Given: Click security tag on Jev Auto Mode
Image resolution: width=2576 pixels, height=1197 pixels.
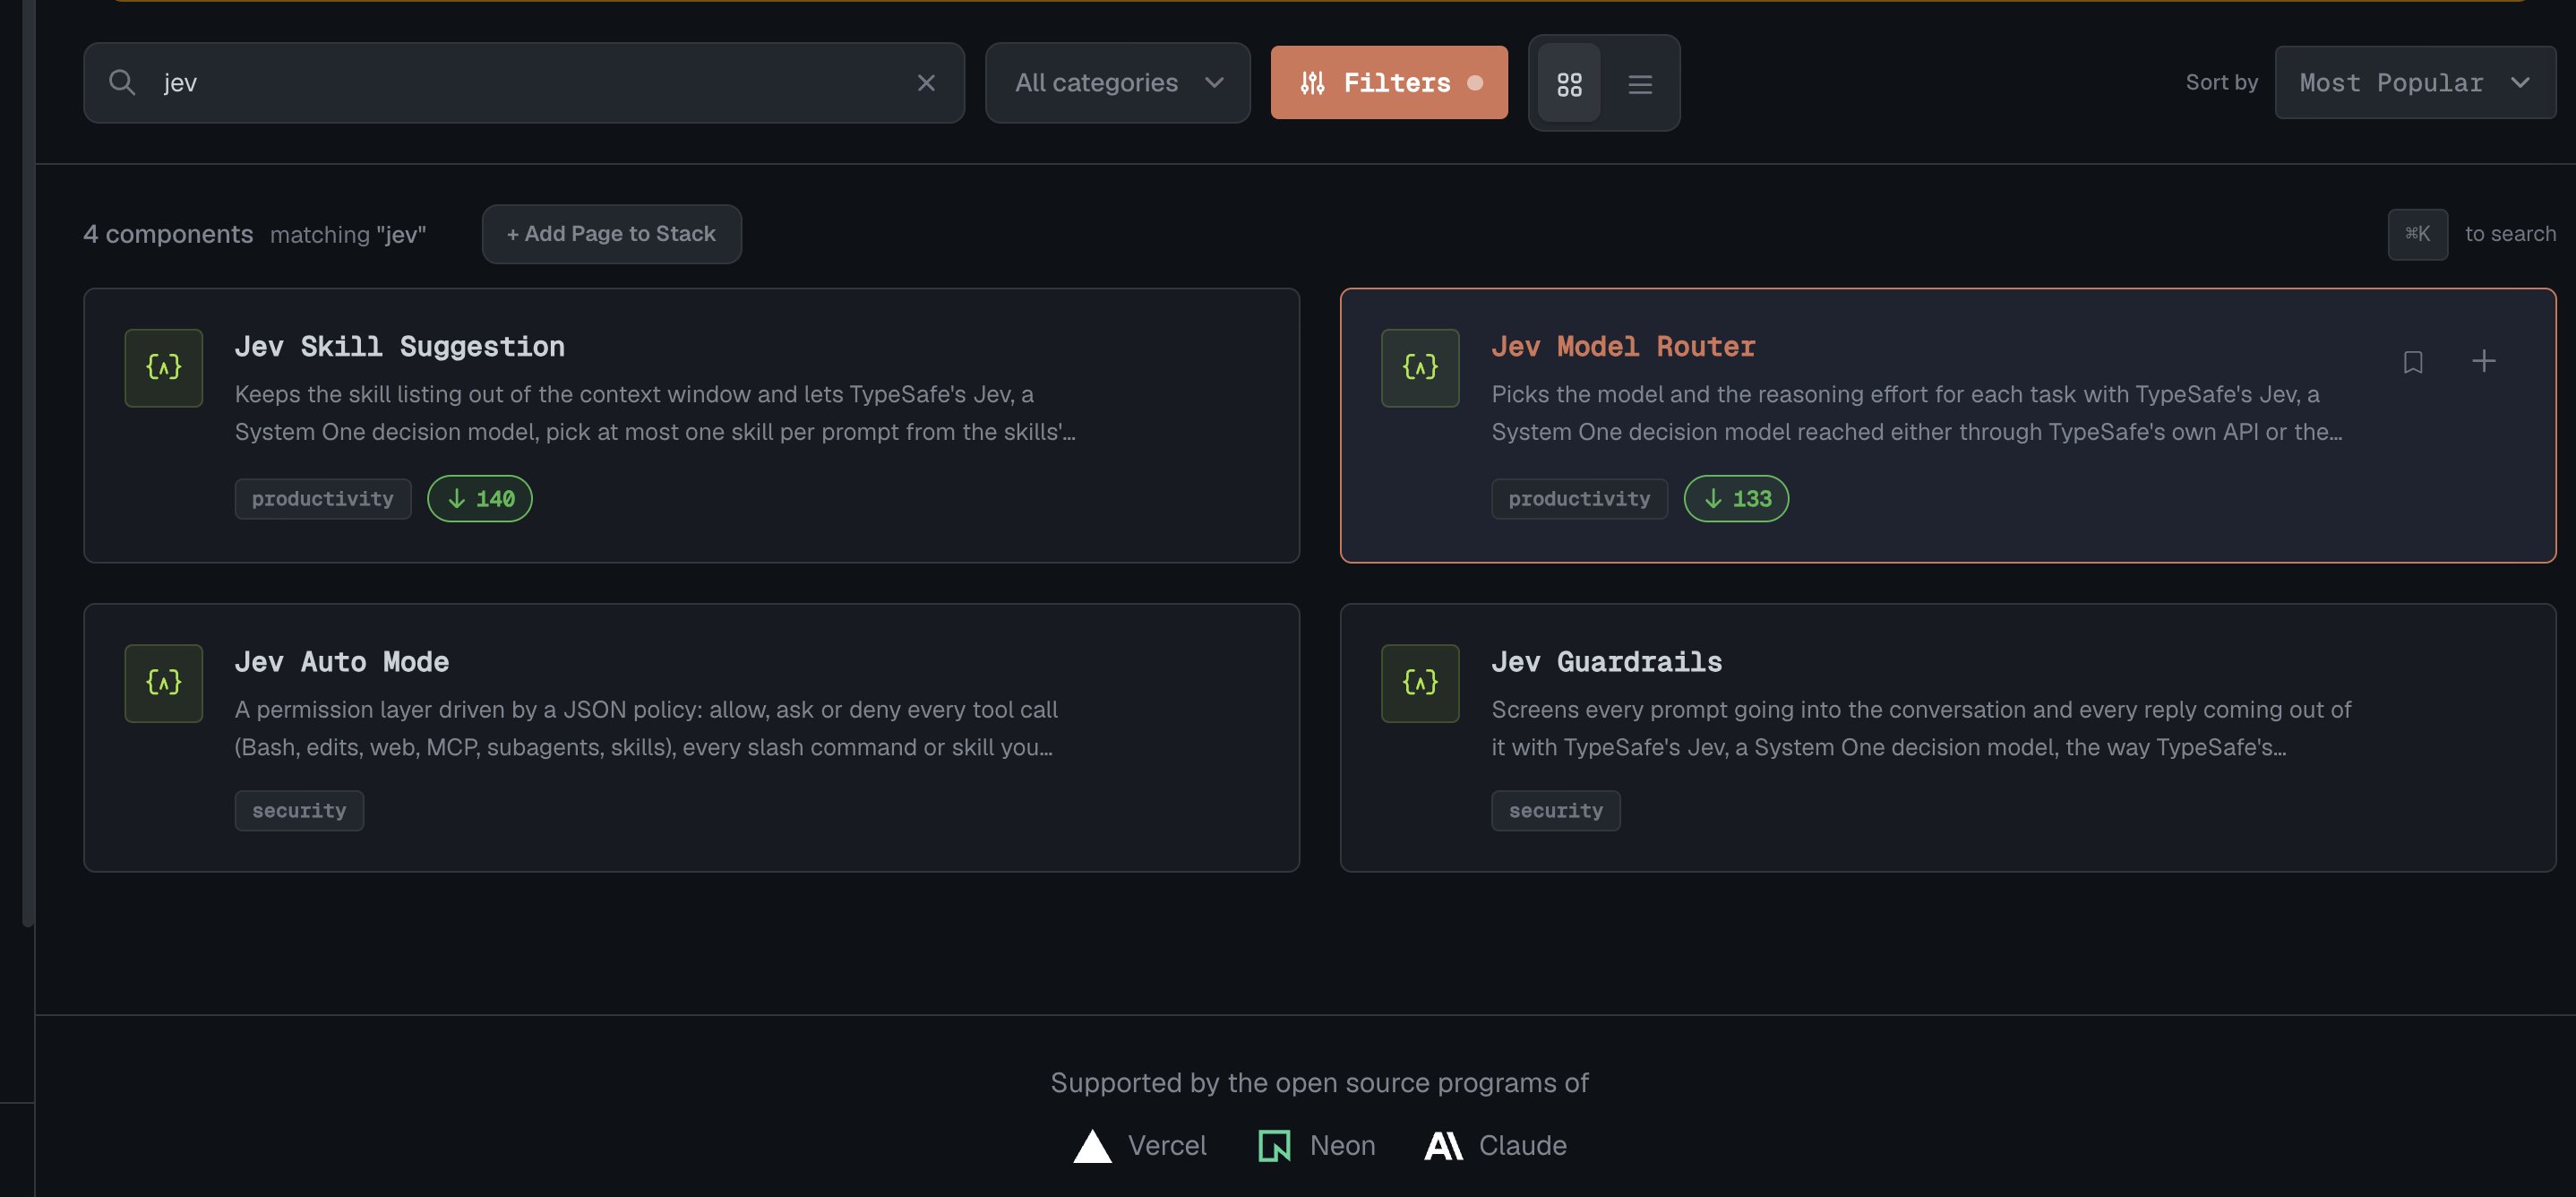Looking at the screenshot, I should [299, 811].
